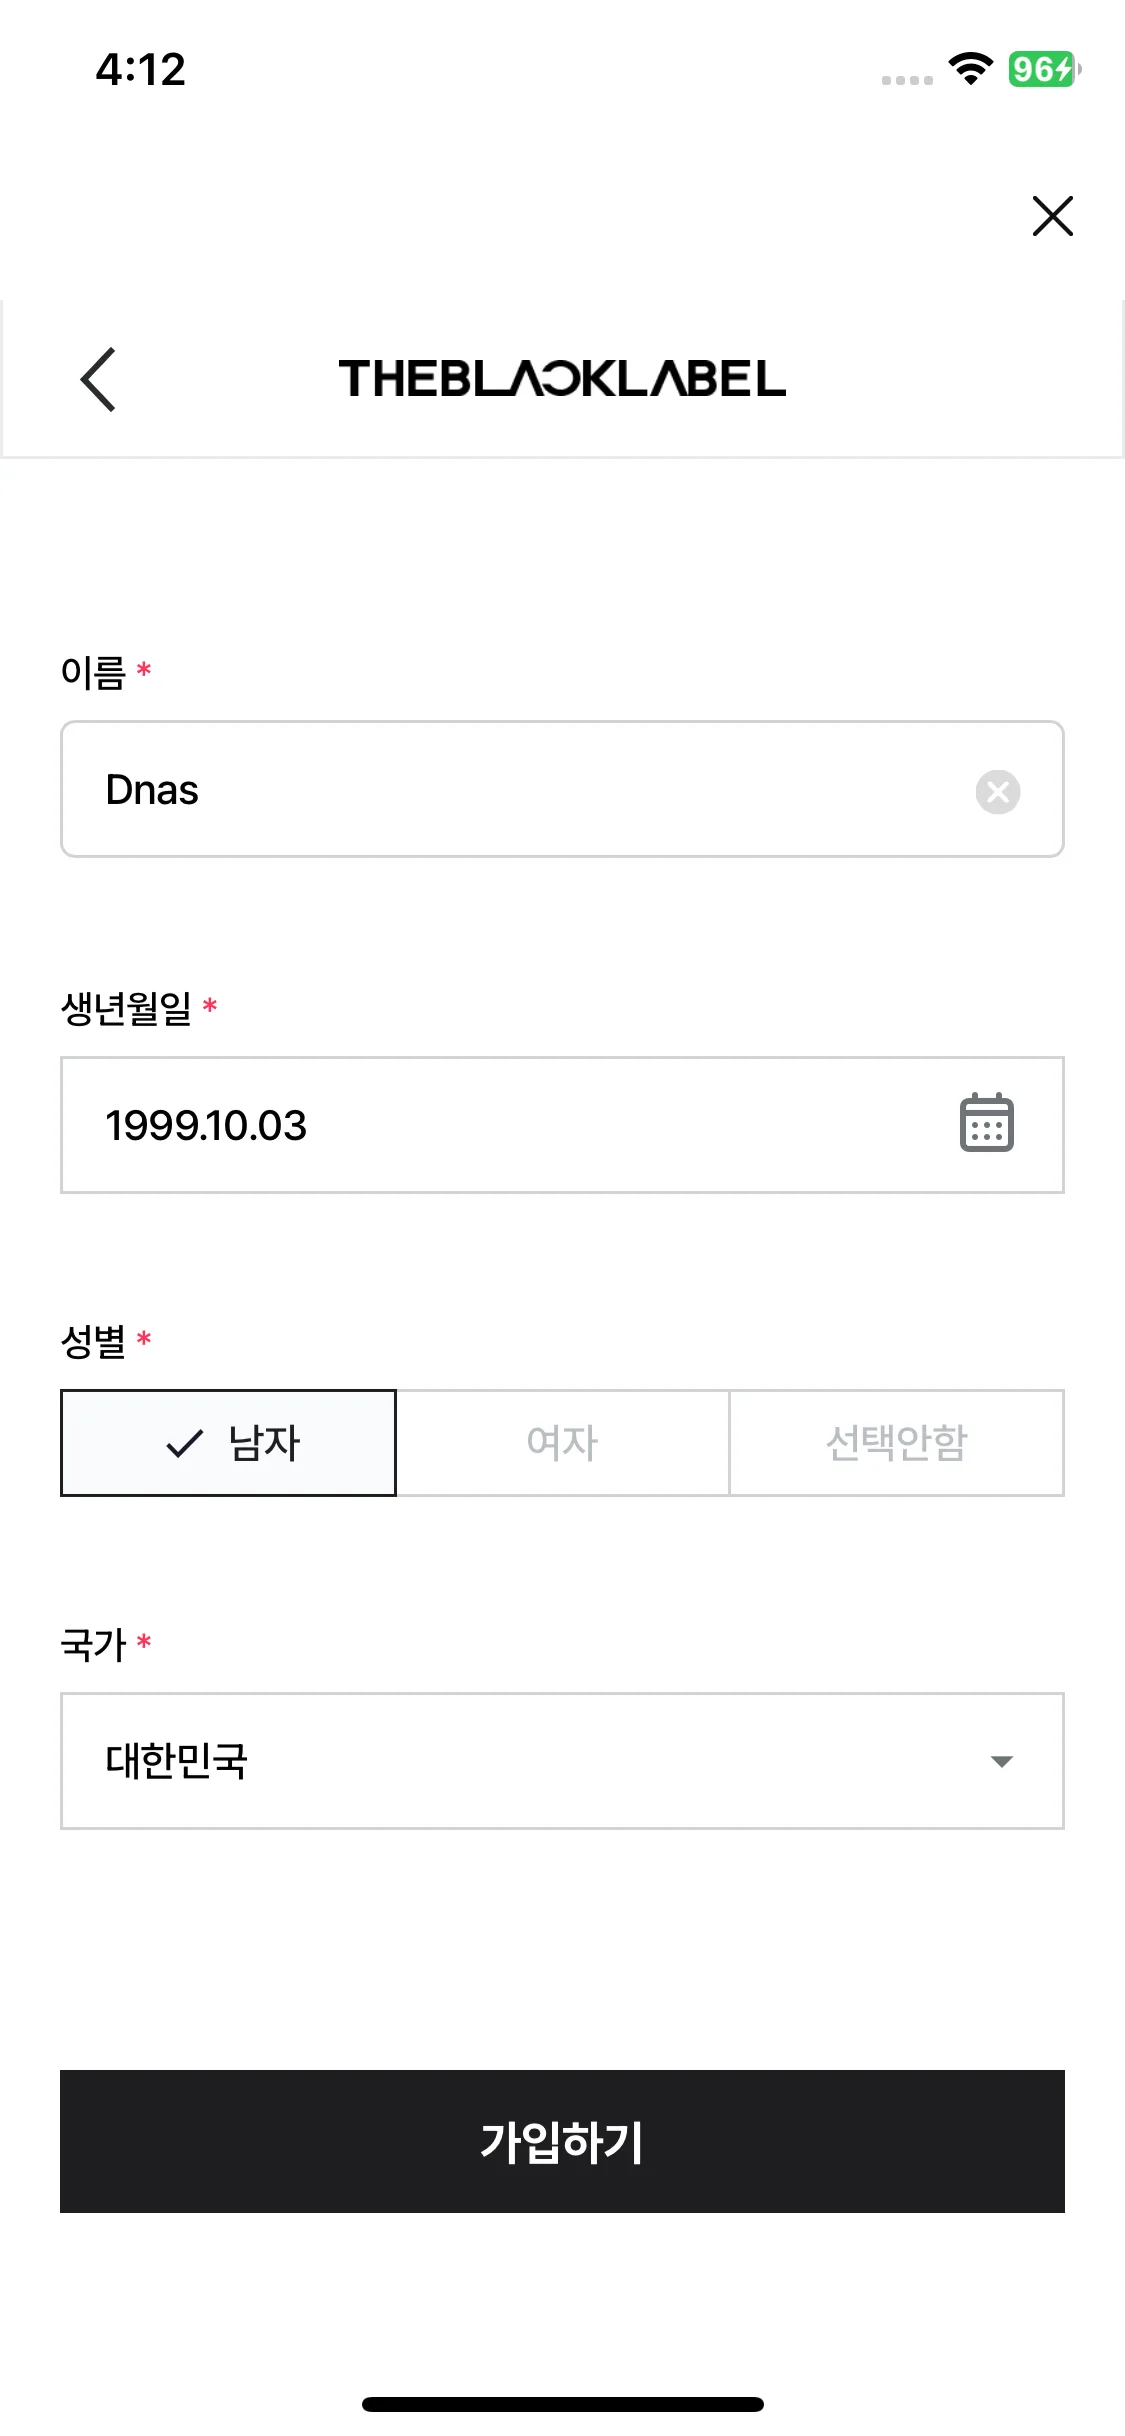Click the checkmark beside 남자

point(185,1443)
